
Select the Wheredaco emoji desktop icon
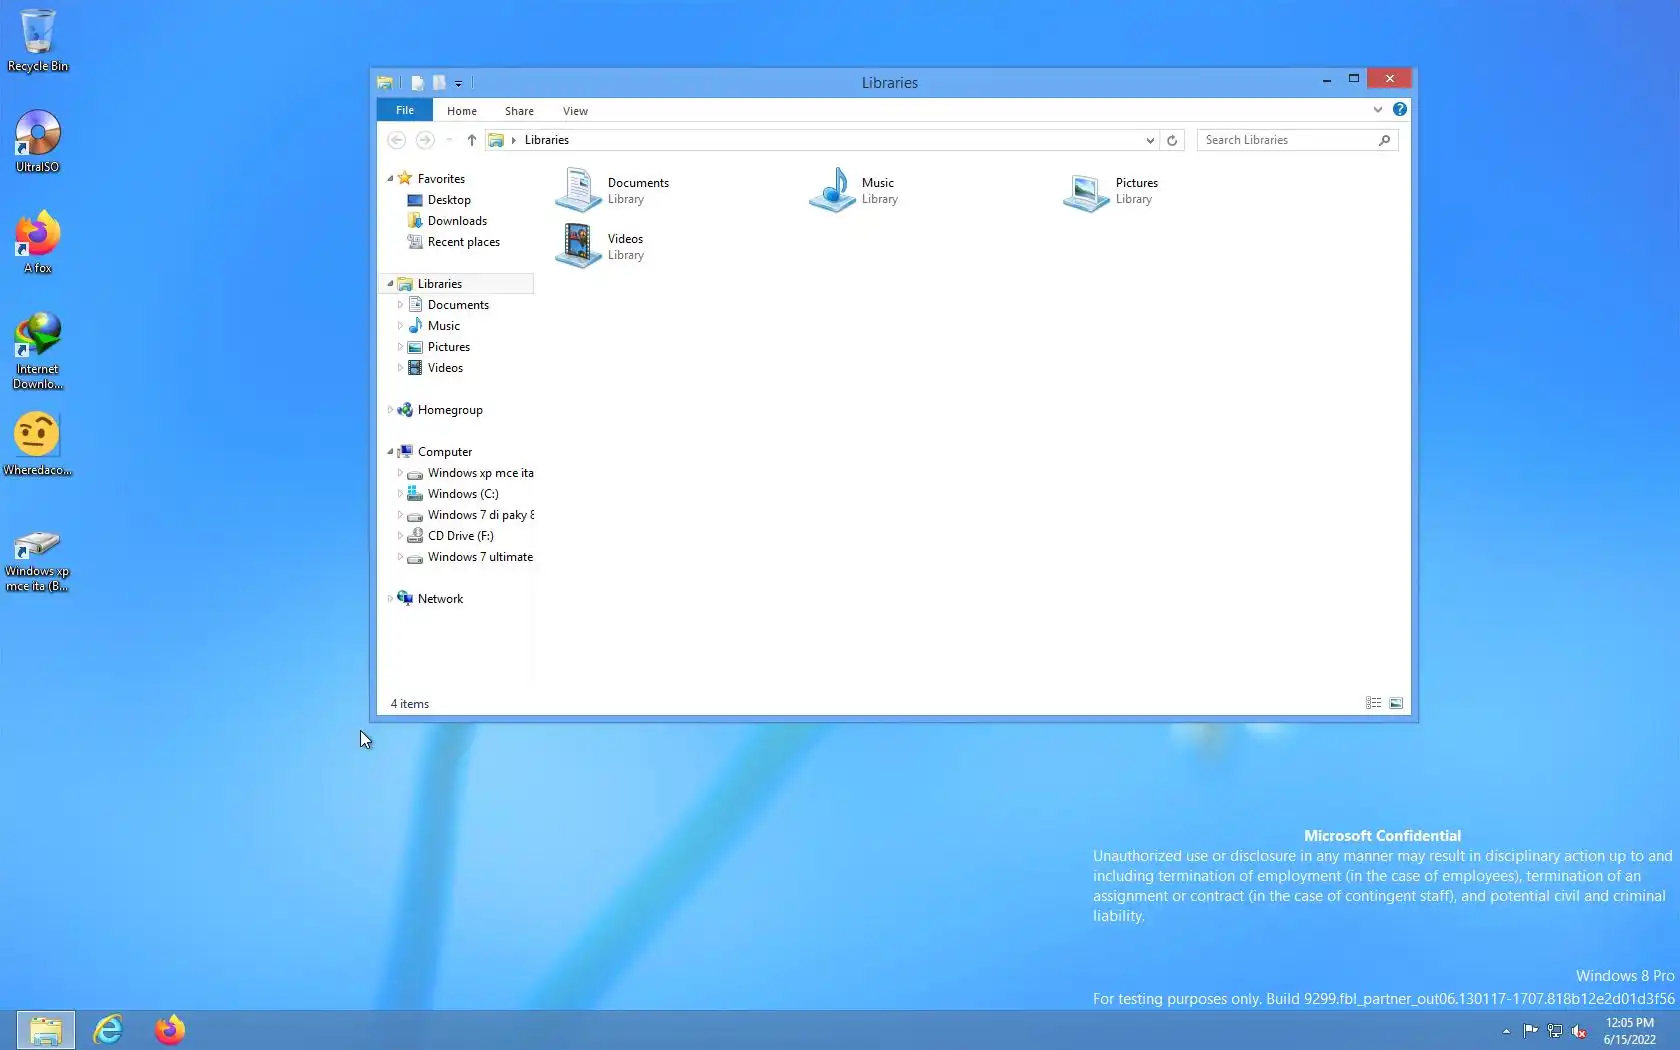(38, 444)
